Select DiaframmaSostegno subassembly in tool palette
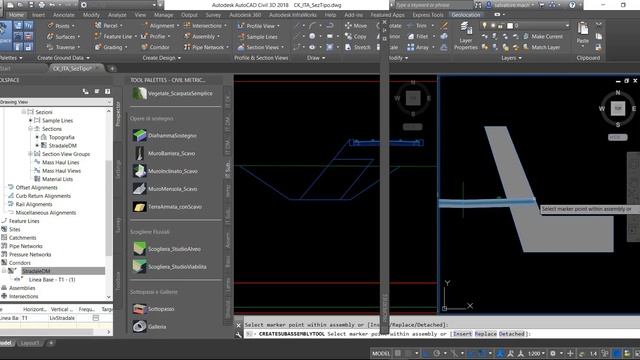Viewport: 640px width, 360px height. click(x=165, y=136)
